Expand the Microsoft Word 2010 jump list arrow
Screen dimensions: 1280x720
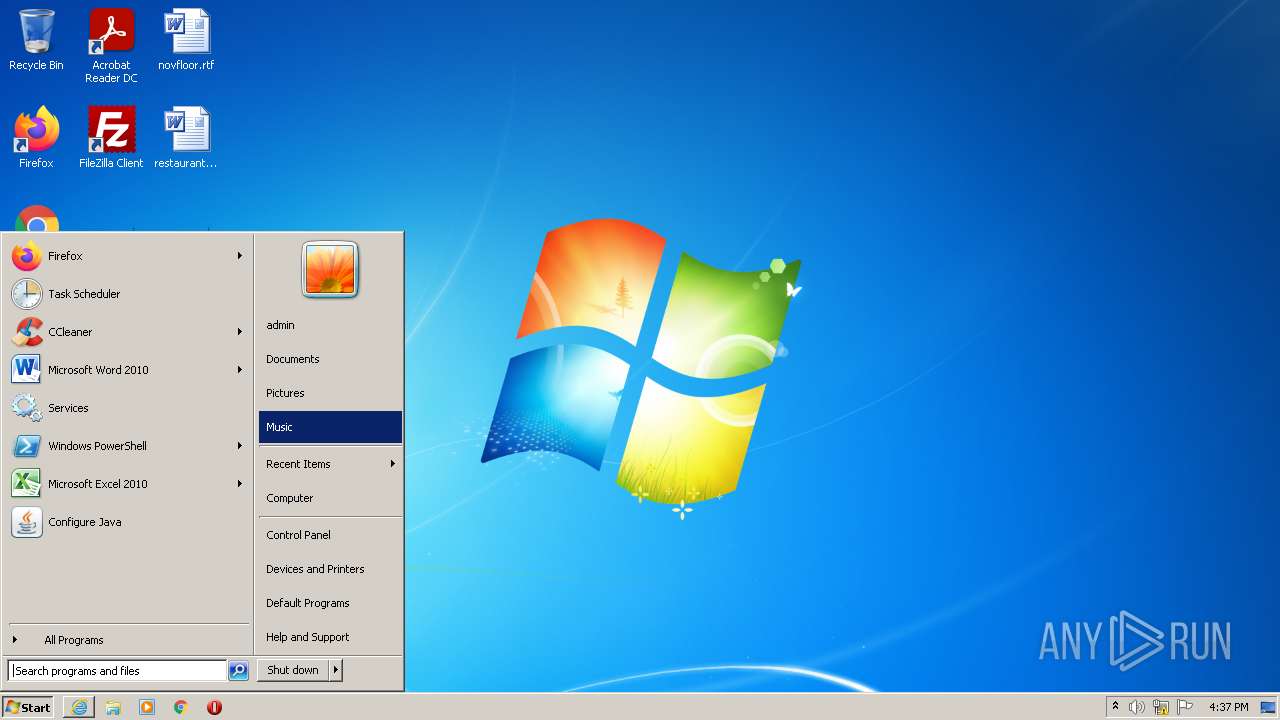tap(240, 370)
